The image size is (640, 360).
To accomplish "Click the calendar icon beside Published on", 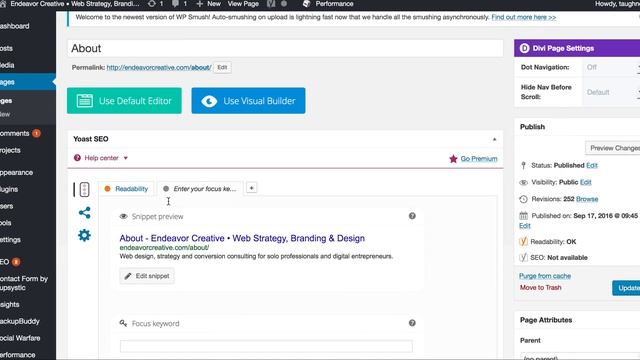I will click(x=523, y=216).
